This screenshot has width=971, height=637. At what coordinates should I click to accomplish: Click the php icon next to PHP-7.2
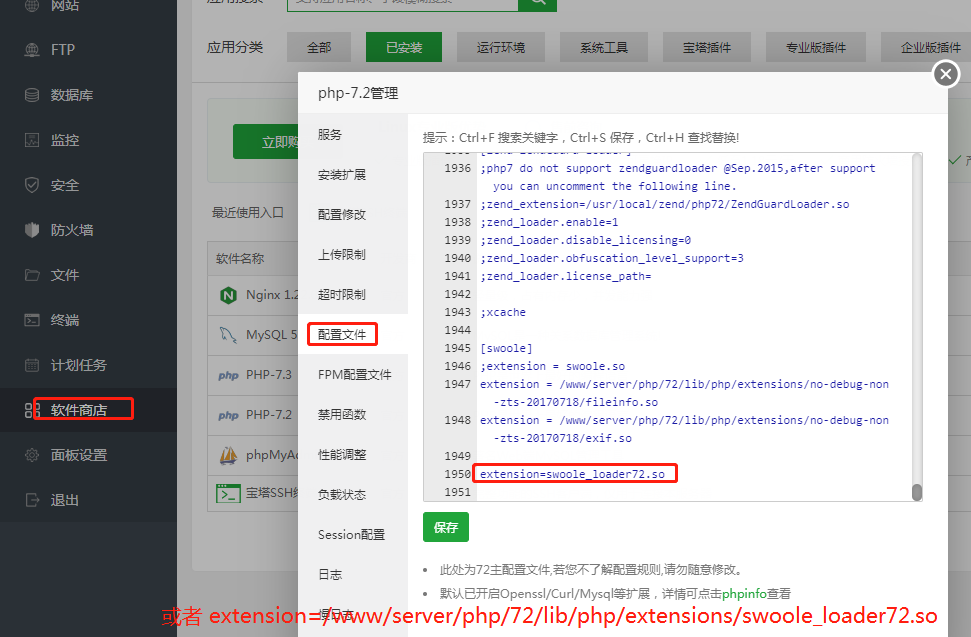228,415
